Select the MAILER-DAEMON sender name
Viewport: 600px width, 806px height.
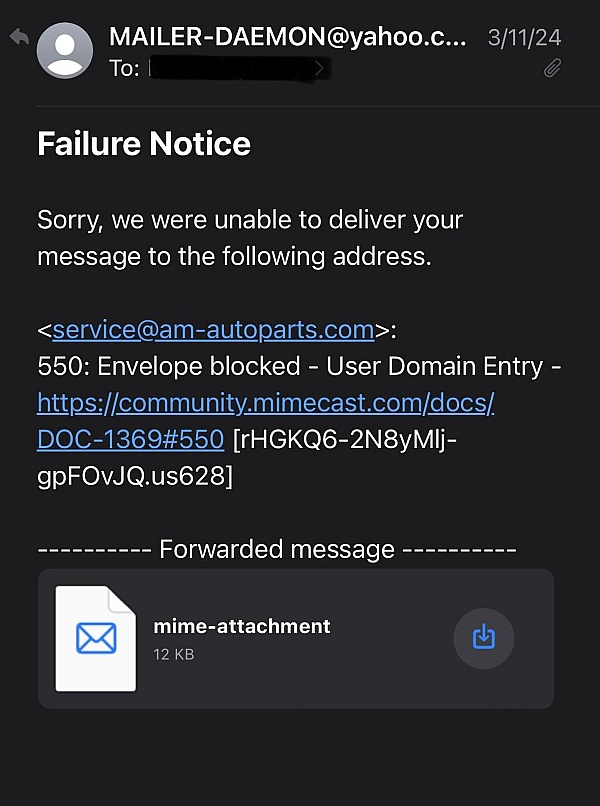point(288,37)
